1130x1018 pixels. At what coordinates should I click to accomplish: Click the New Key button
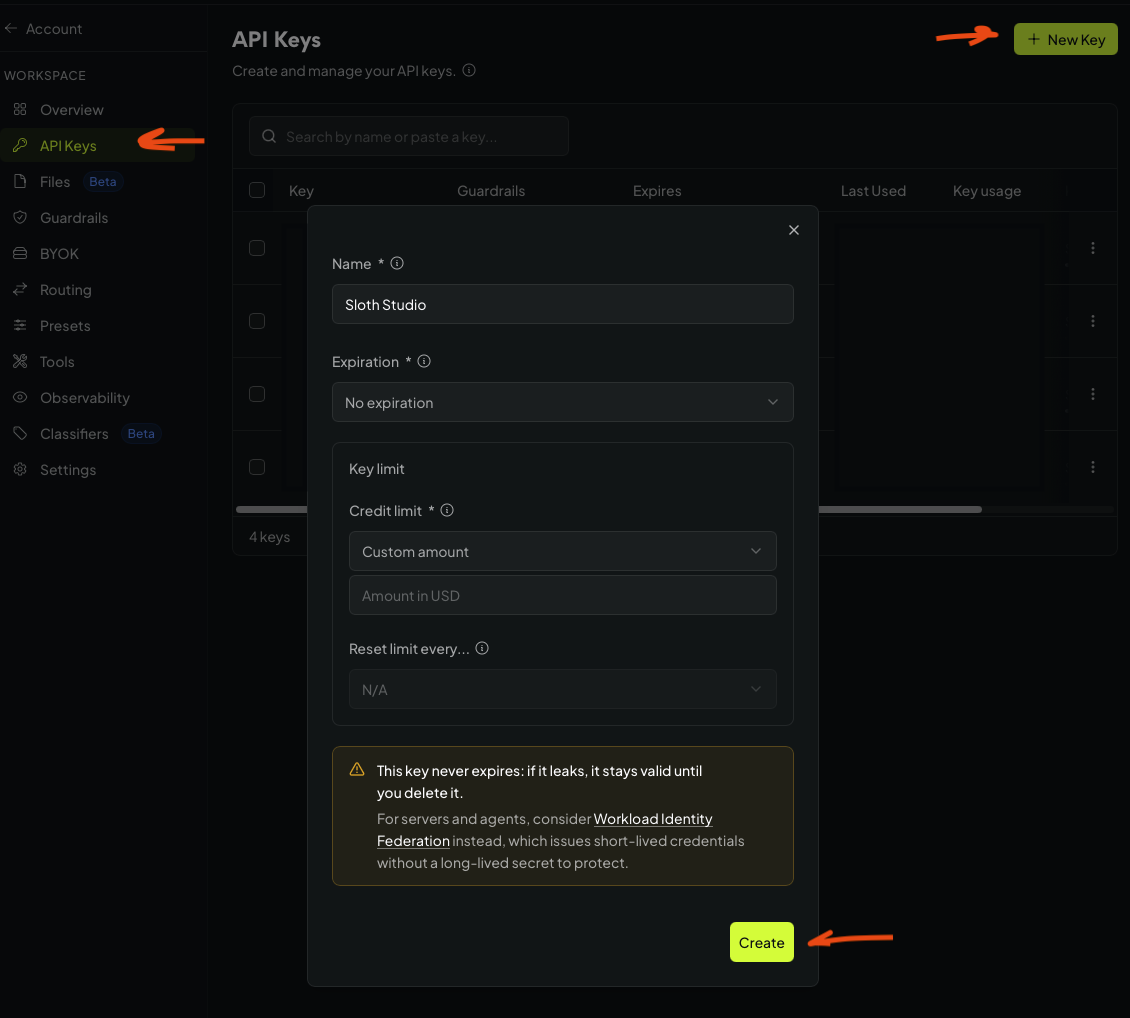[x=1065, y=39]
